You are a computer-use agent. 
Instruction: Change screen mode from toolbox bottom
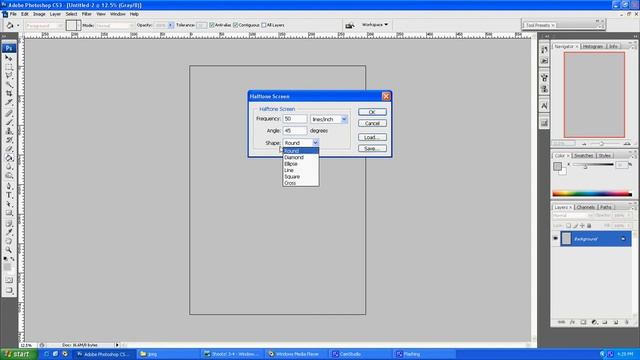tap(9, 291)
